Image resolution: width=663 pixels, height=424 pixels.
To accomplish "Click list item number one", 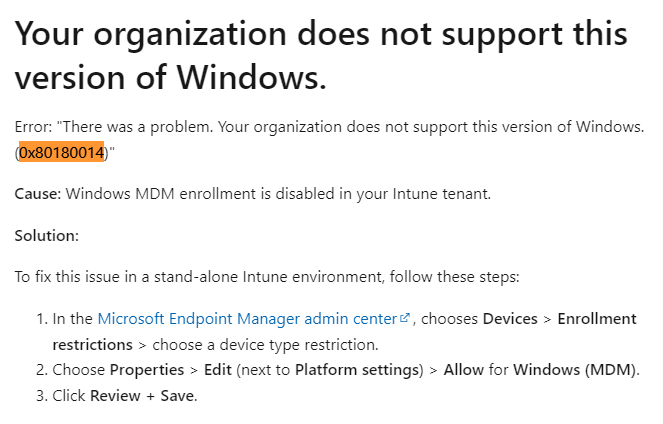I will (336, 332).
